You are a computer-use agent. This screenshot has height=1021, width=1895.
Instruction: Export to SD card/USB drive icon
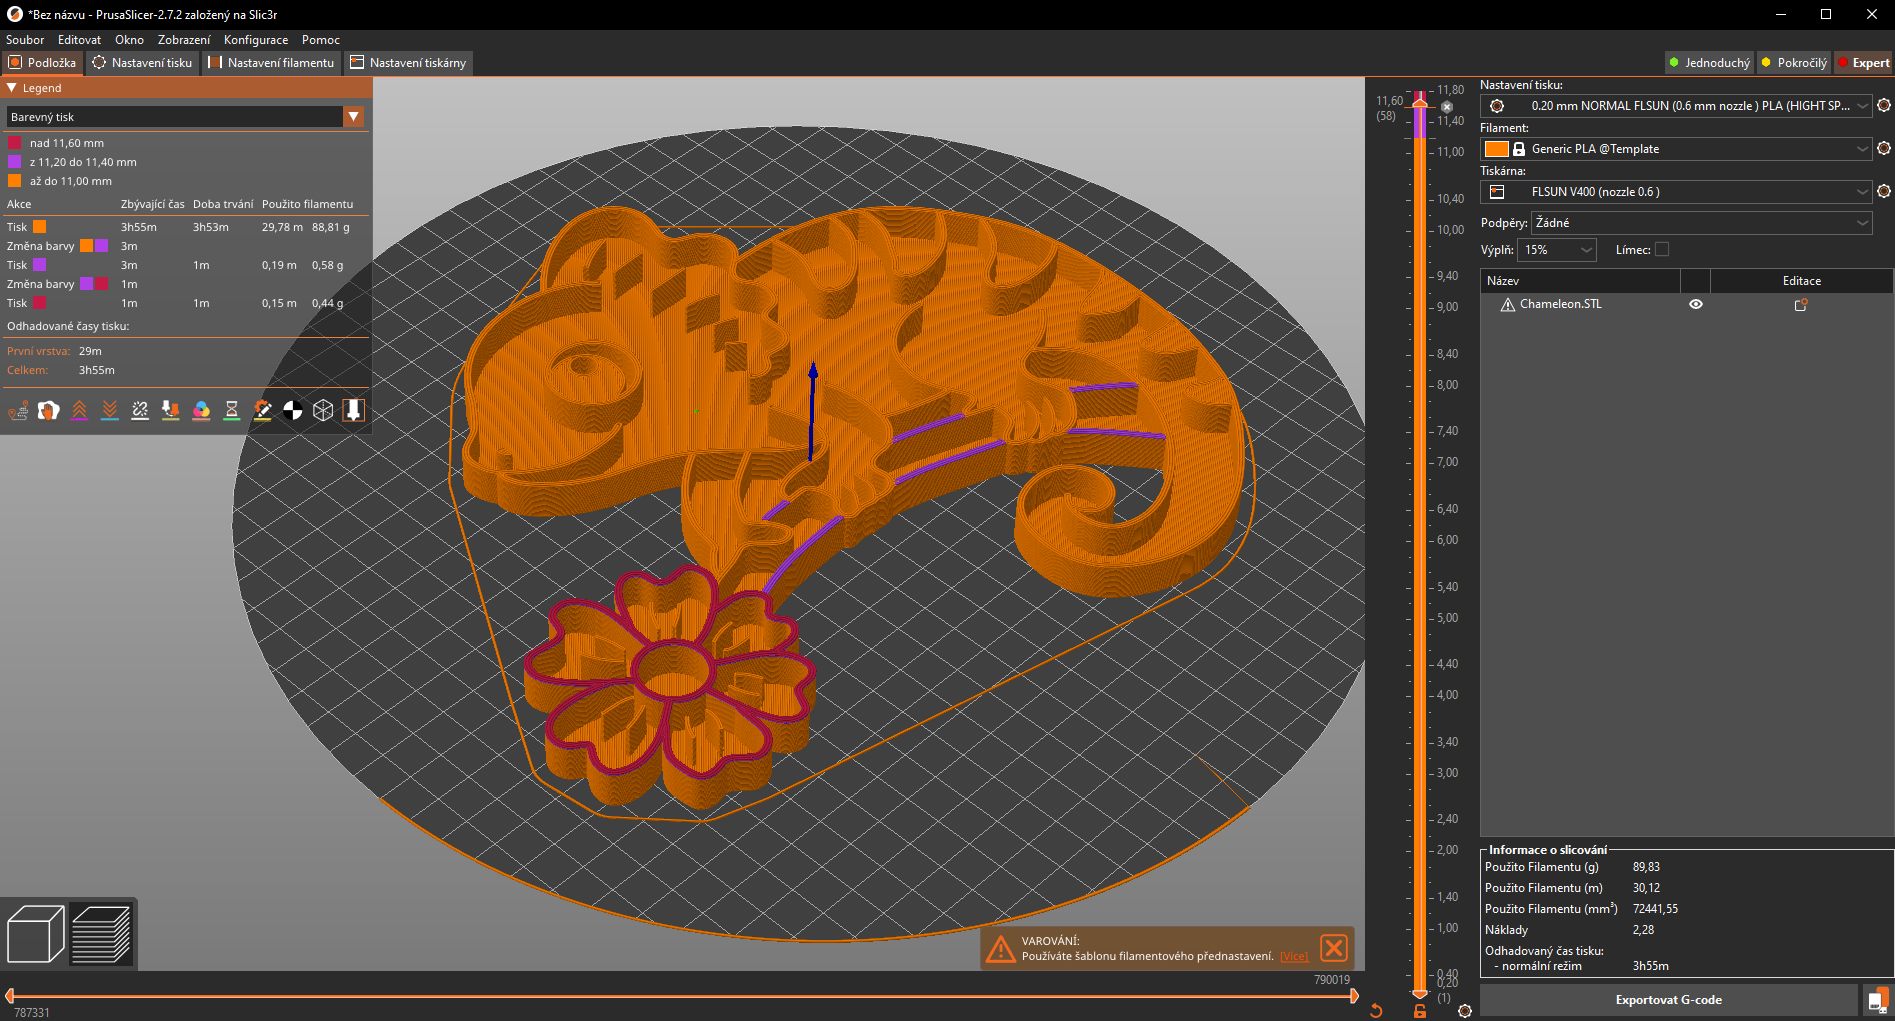coord(1878,1000)
